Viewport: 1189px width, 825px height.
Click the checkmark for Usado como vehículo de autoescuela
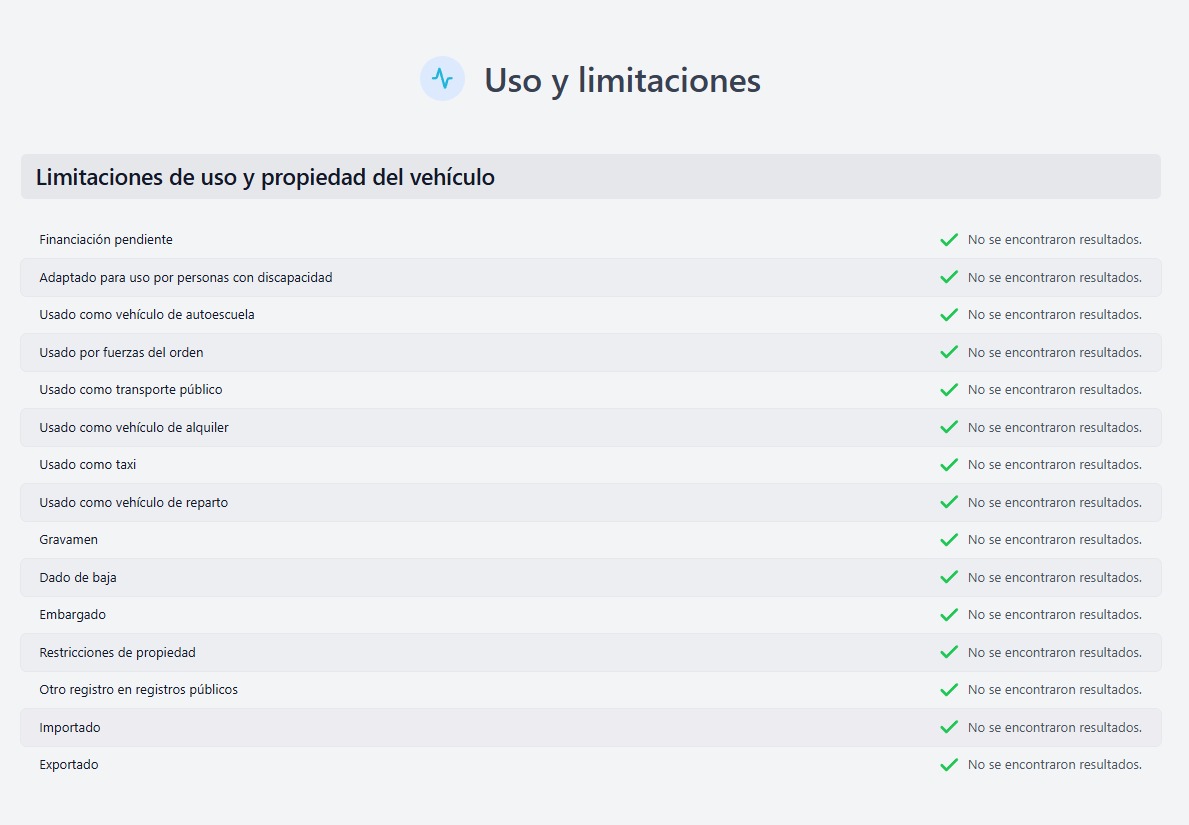[x=949, y=315]
